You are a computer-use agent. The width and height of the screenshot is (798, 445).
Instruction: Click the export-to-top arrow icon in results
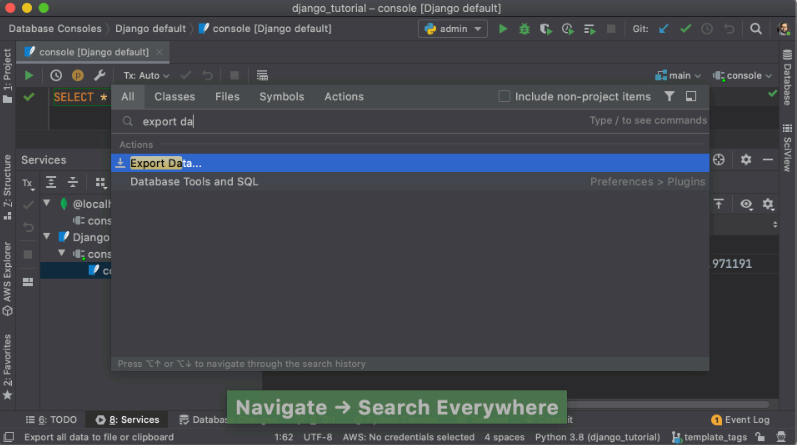[719, 204]
